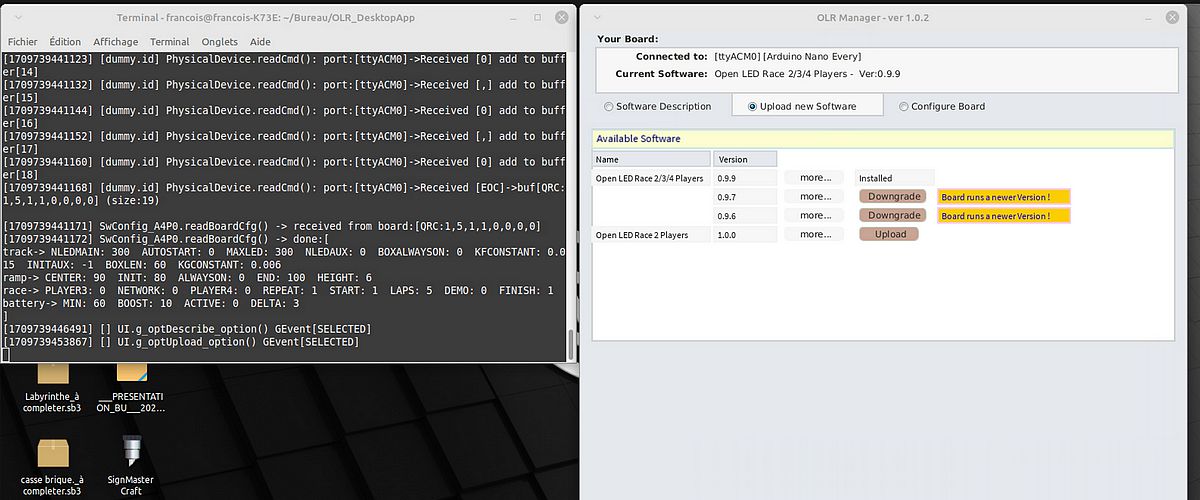
Task: Click the ramp-> CENTER: 90 terminal line
Action: (187, 276)
